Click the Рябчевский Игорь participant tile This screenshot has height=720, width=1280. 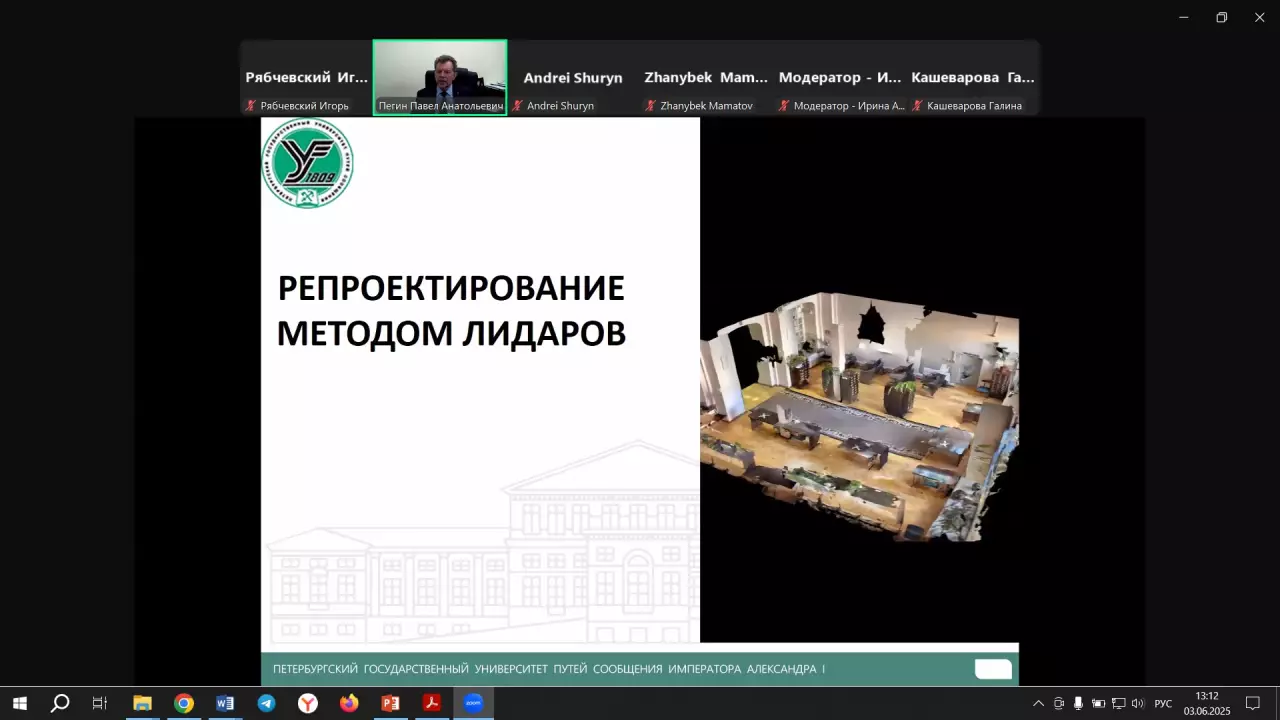307,78
